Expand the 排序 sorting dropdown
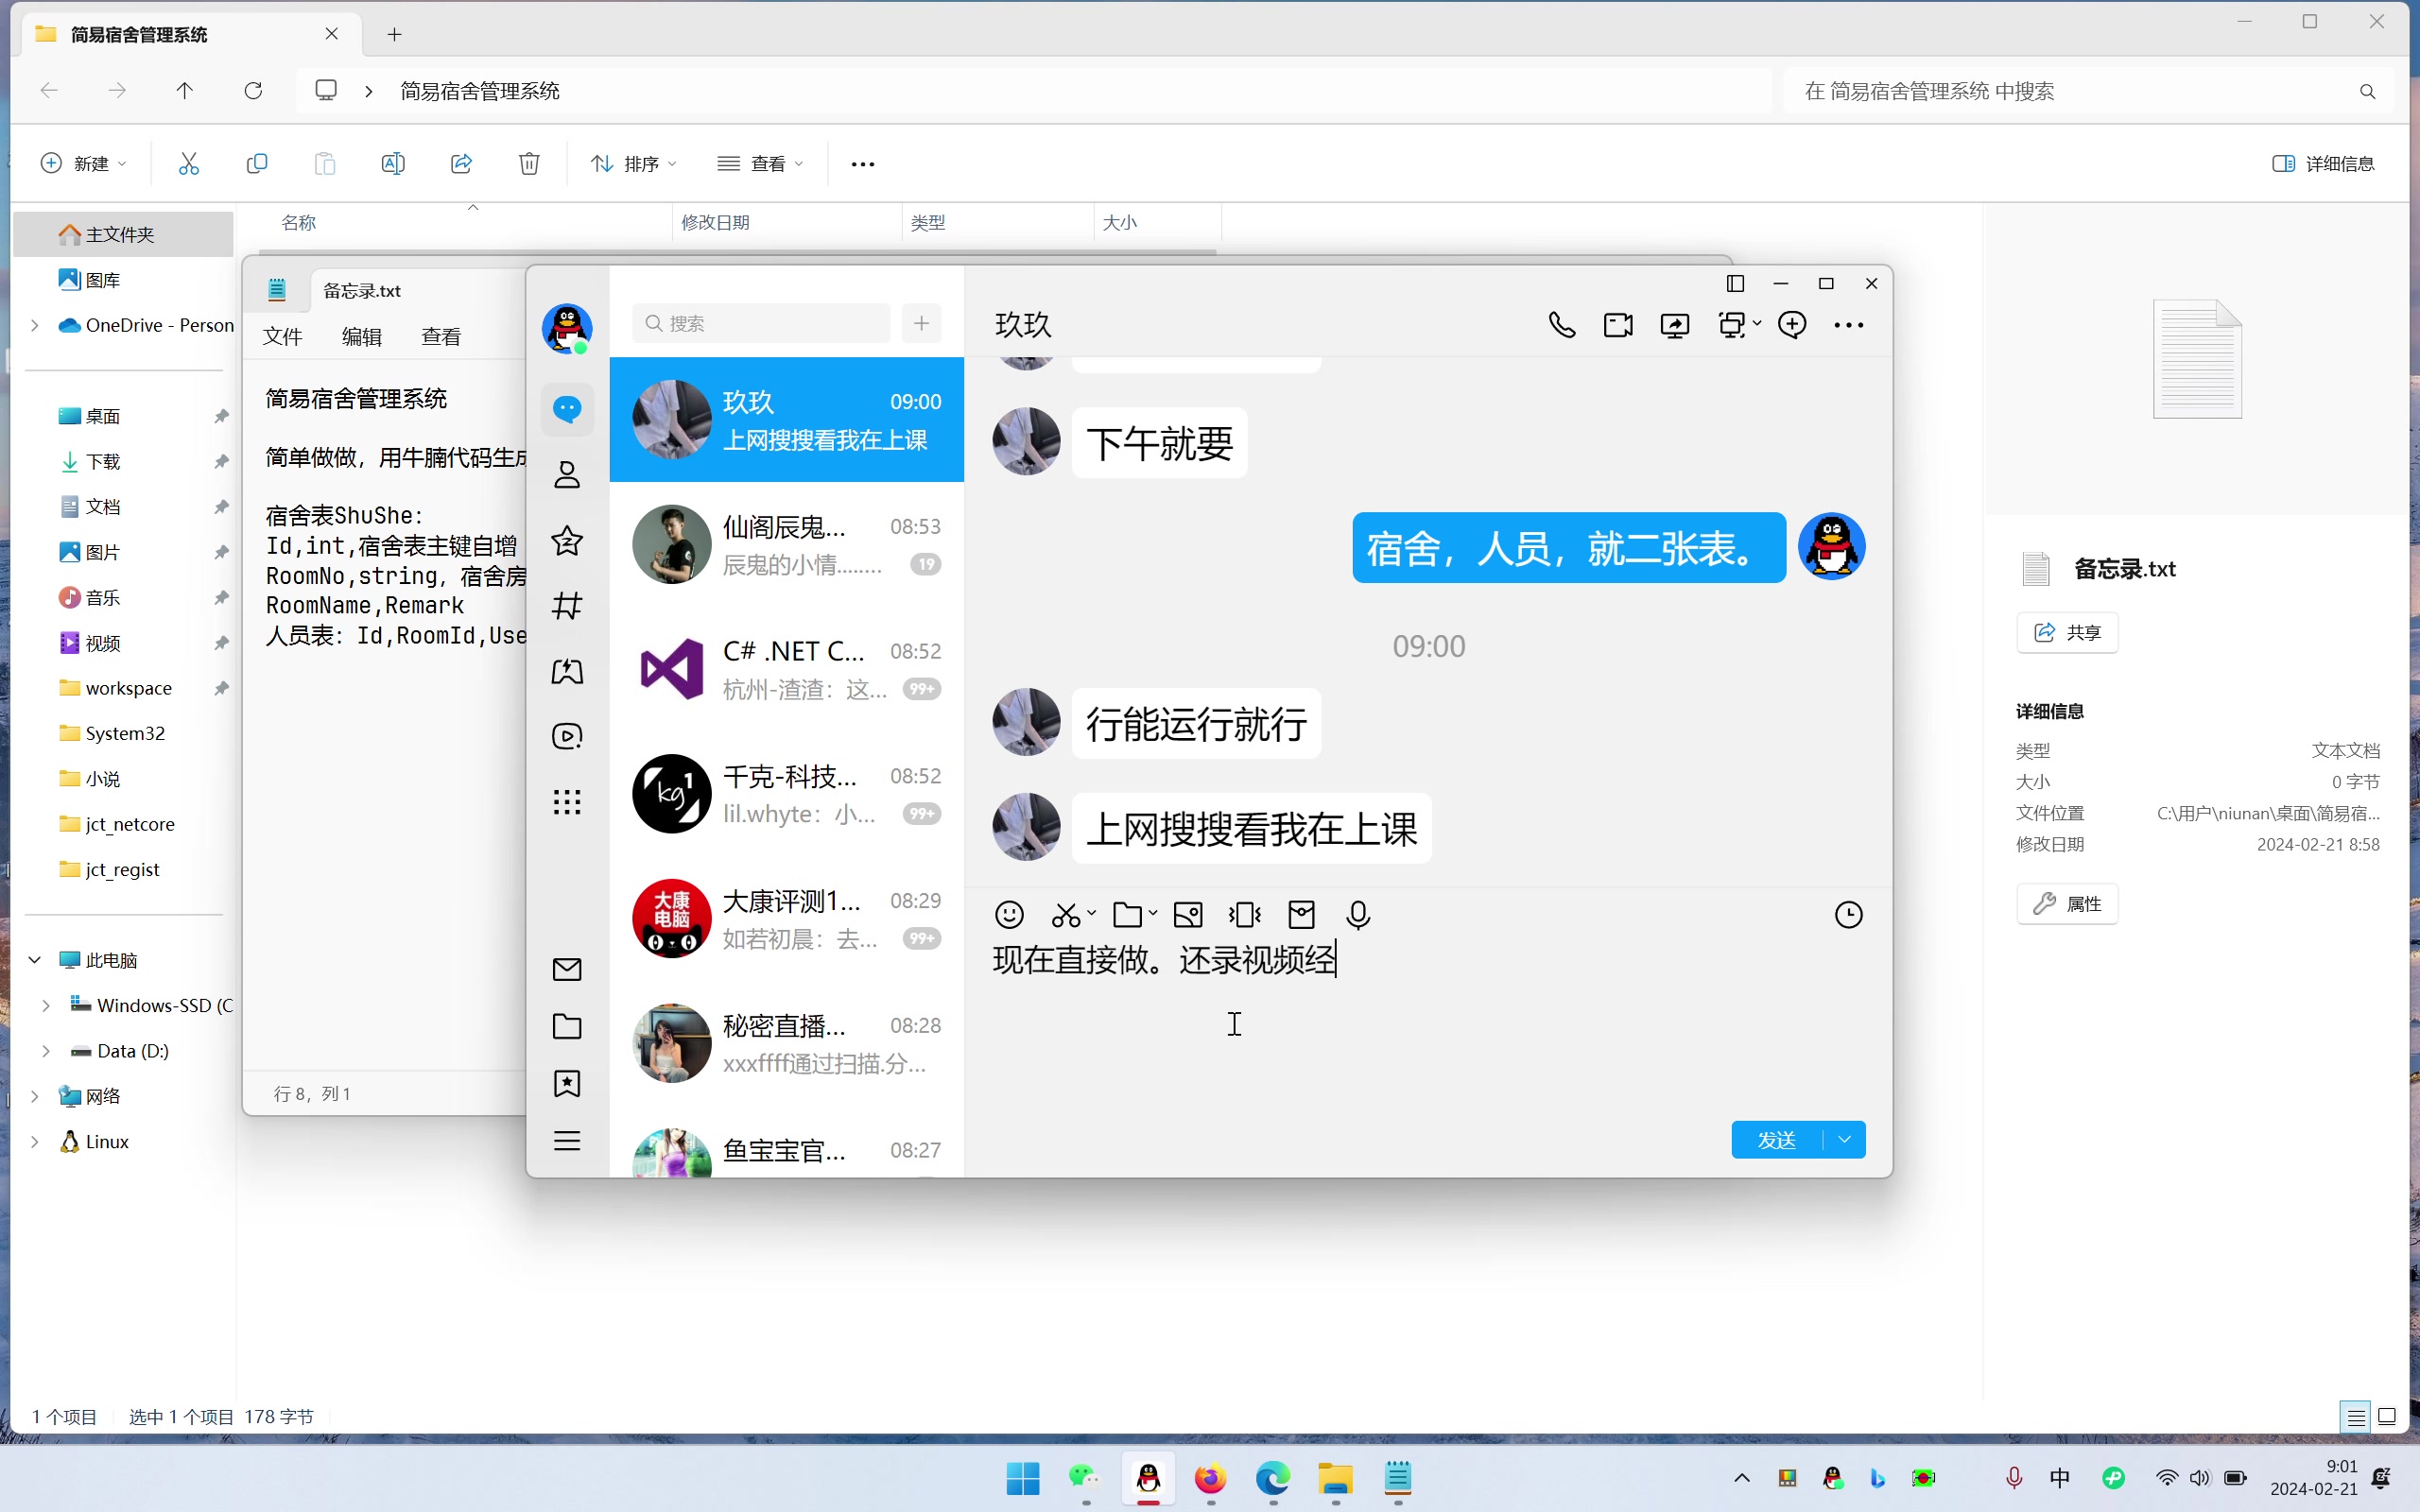The width and height of the screenshot is (2420, 1512). point(633,163)
